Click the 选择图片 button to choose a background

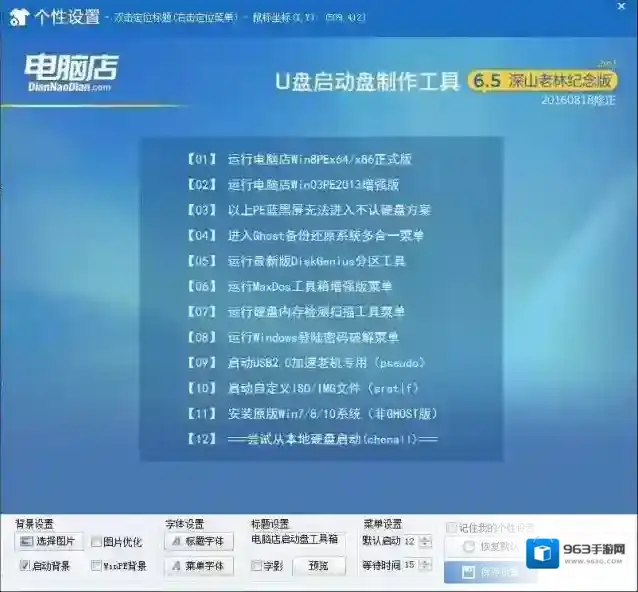50,542
